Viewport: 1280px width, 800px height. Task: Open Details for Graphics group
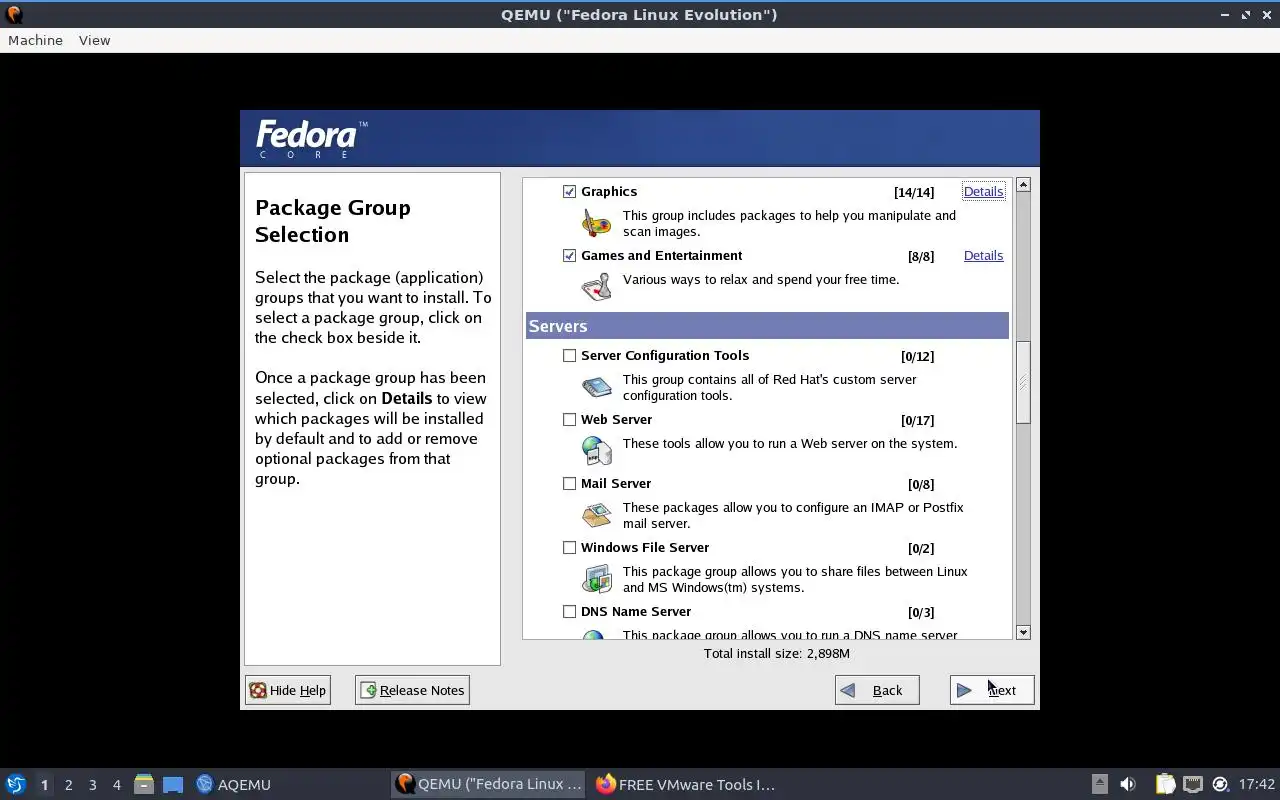coord(983,192)
